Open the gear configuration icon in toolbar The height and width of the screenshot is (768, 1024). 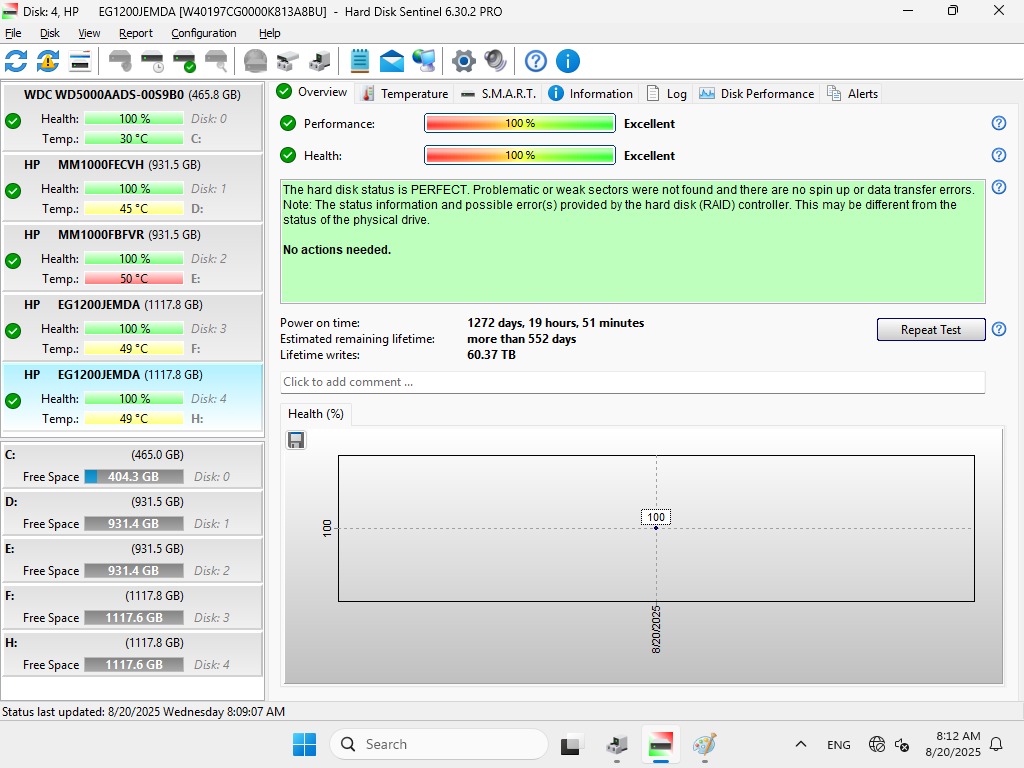(463, 61)
